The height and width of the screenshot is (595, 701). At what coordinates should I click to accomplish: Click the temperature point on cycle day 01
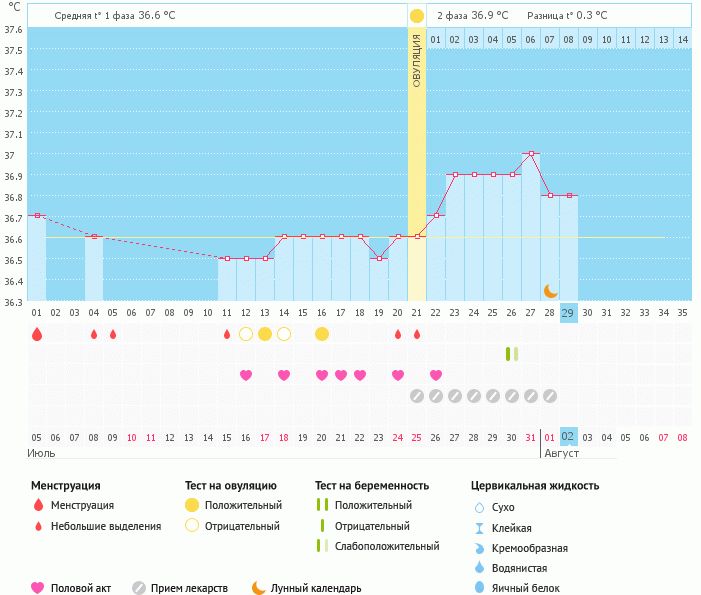[x=37, y=215]
